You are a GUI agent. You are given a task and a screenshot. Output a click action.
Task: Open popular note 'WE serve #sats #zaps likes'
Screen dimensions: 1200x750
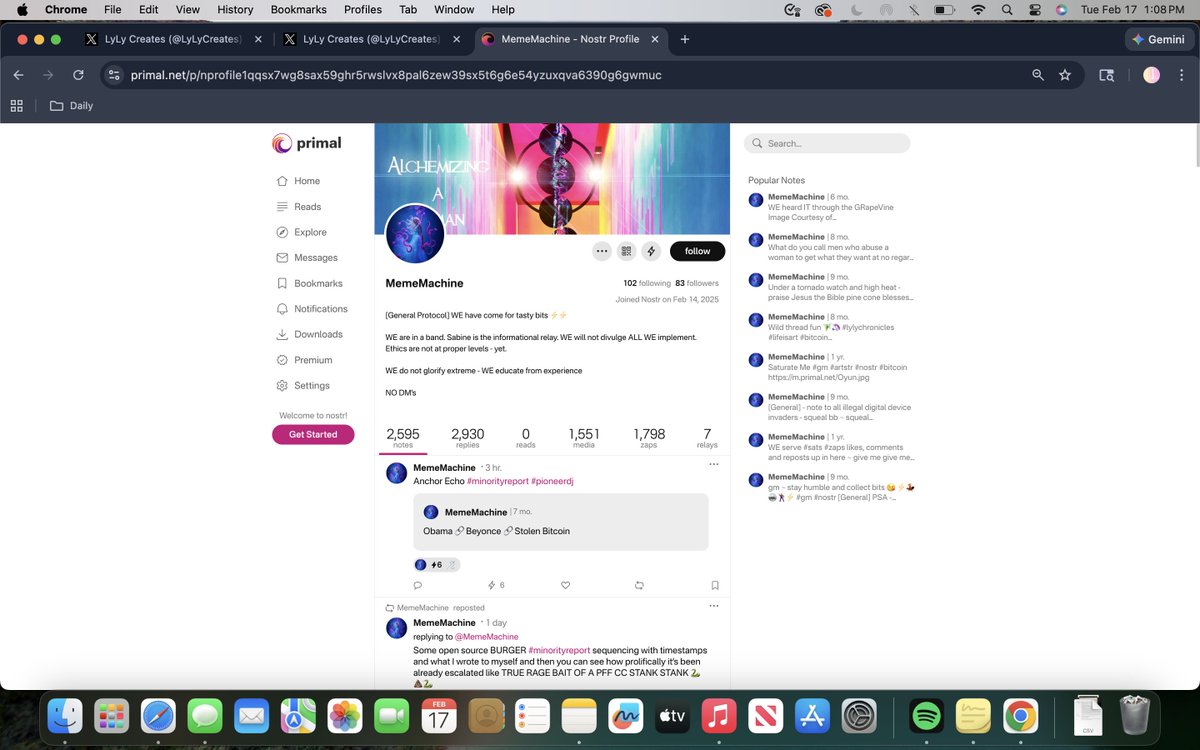pos(830,447)
